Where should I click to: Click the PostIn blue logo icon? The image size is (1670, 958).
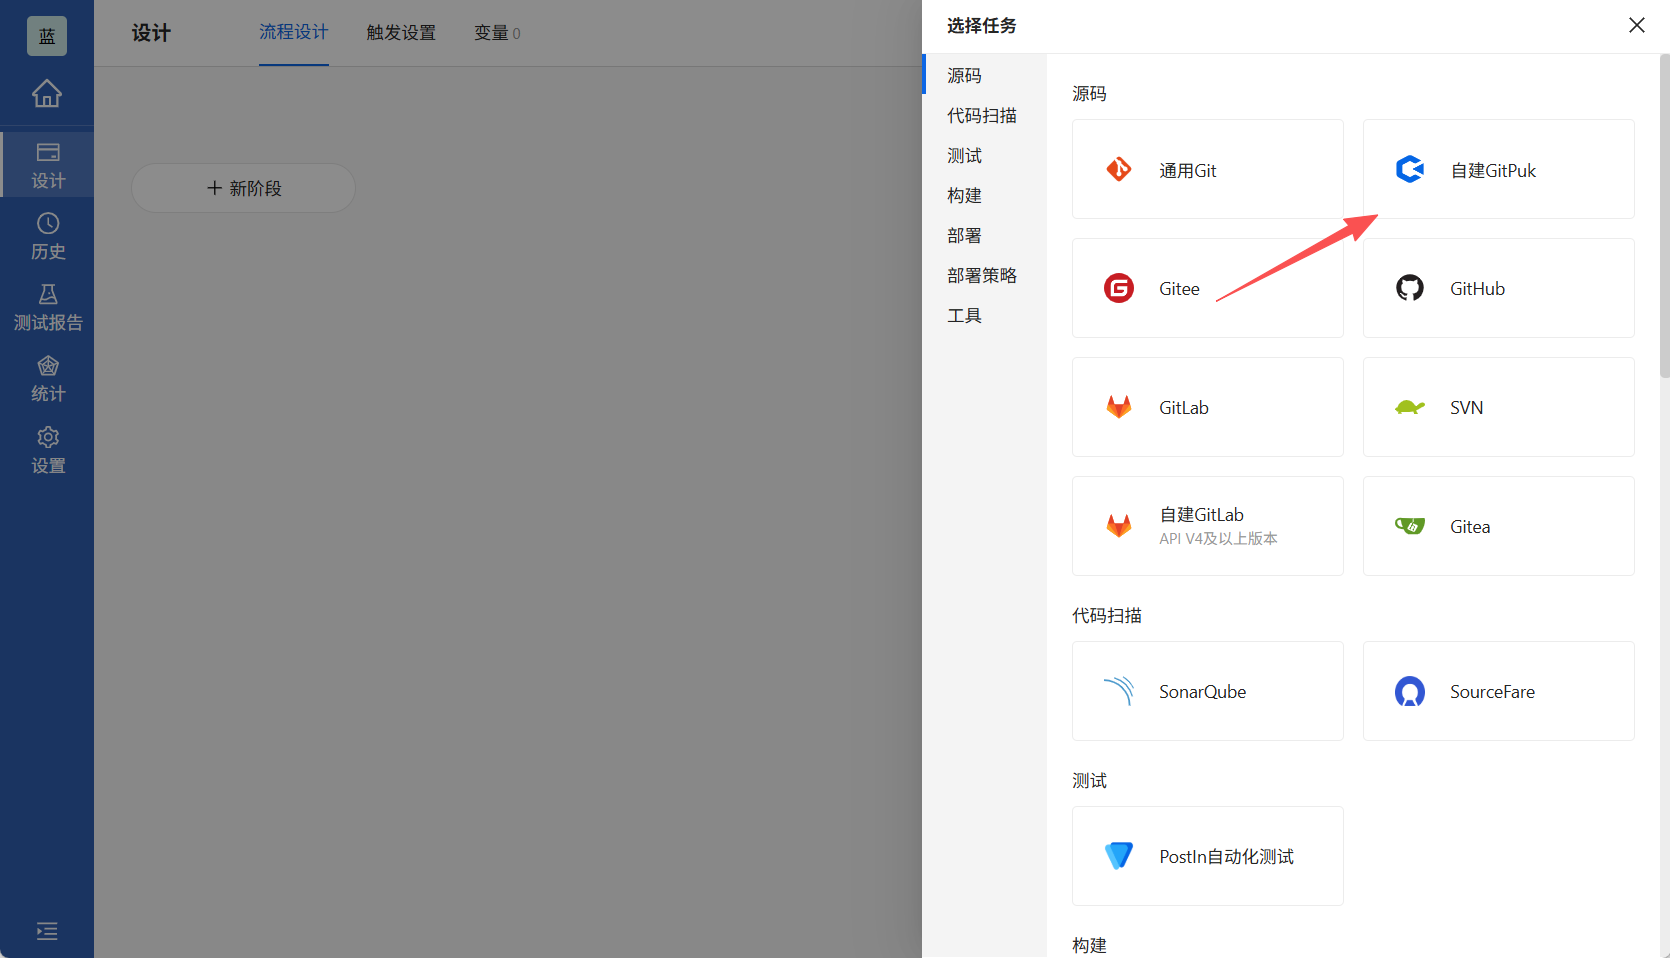point(1118,856)
